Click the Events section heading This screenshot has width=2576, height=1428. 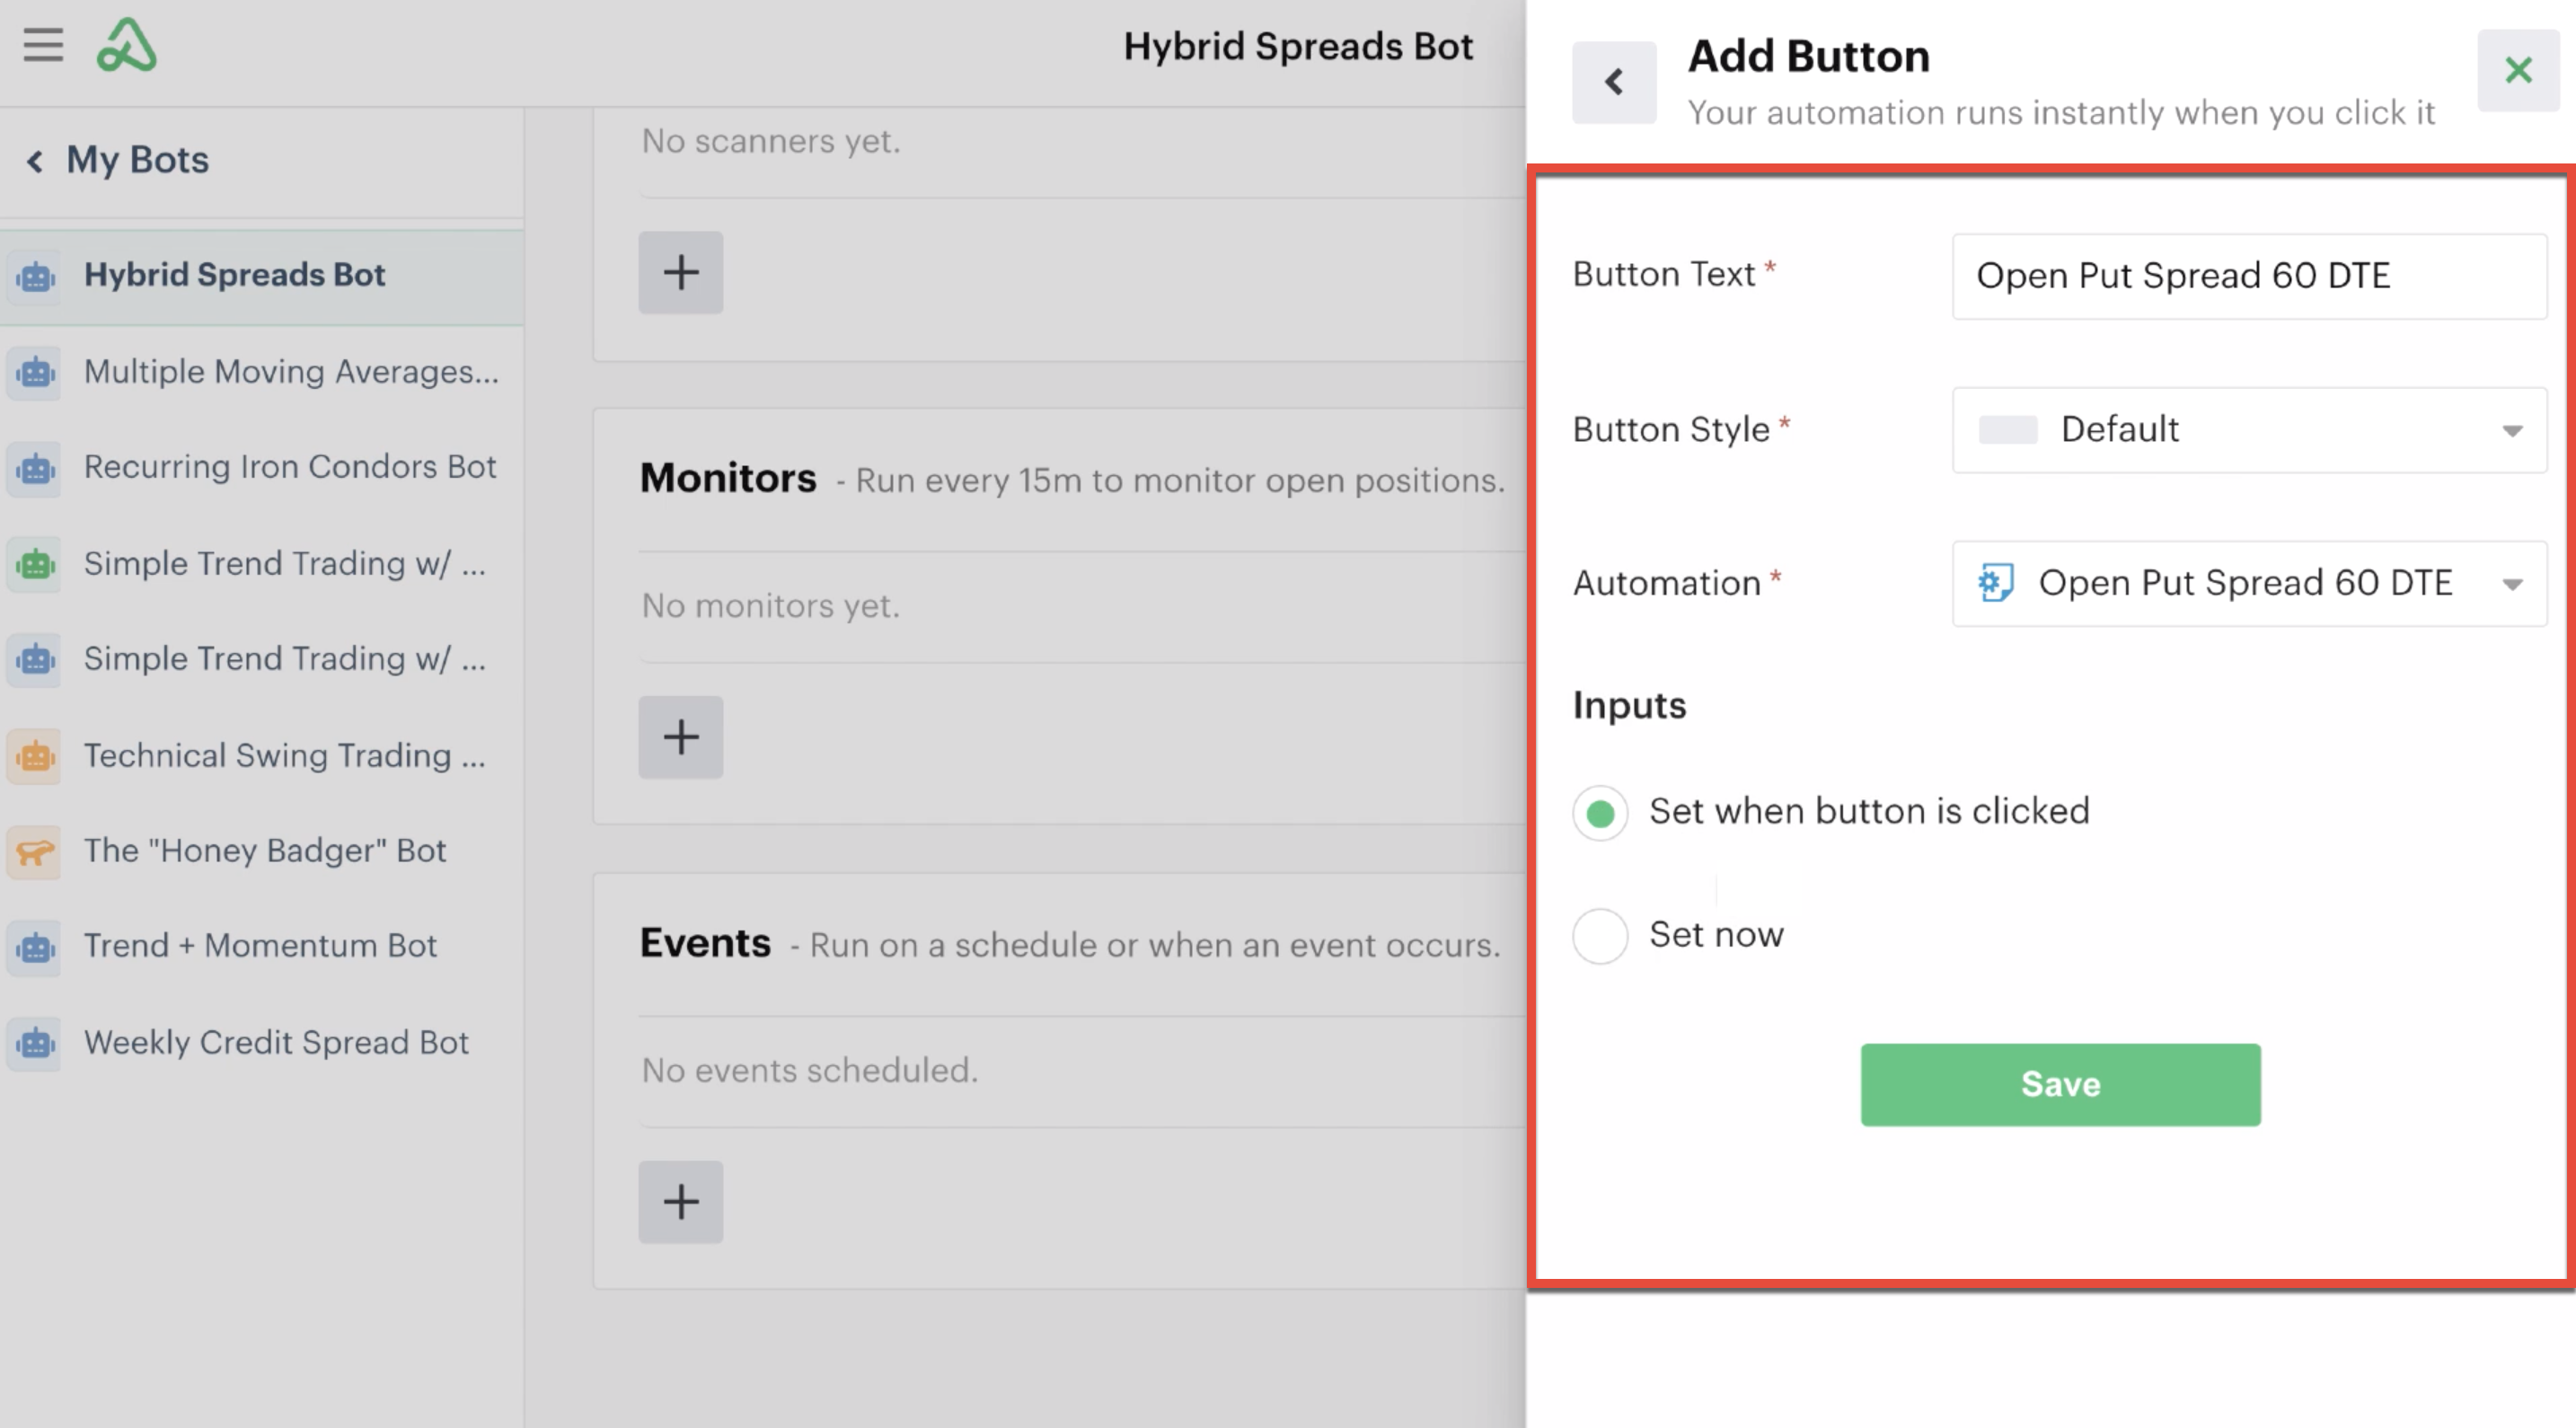(x=705, y=943)
